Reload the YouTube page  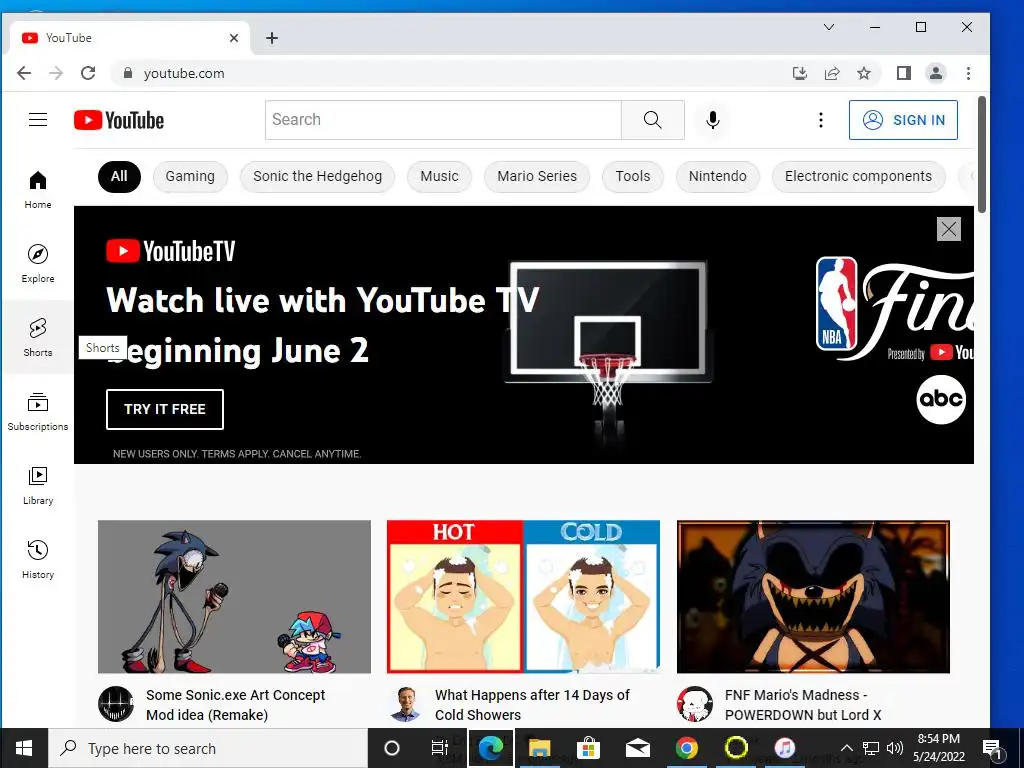pyautogui.click(x=88, y=73)
